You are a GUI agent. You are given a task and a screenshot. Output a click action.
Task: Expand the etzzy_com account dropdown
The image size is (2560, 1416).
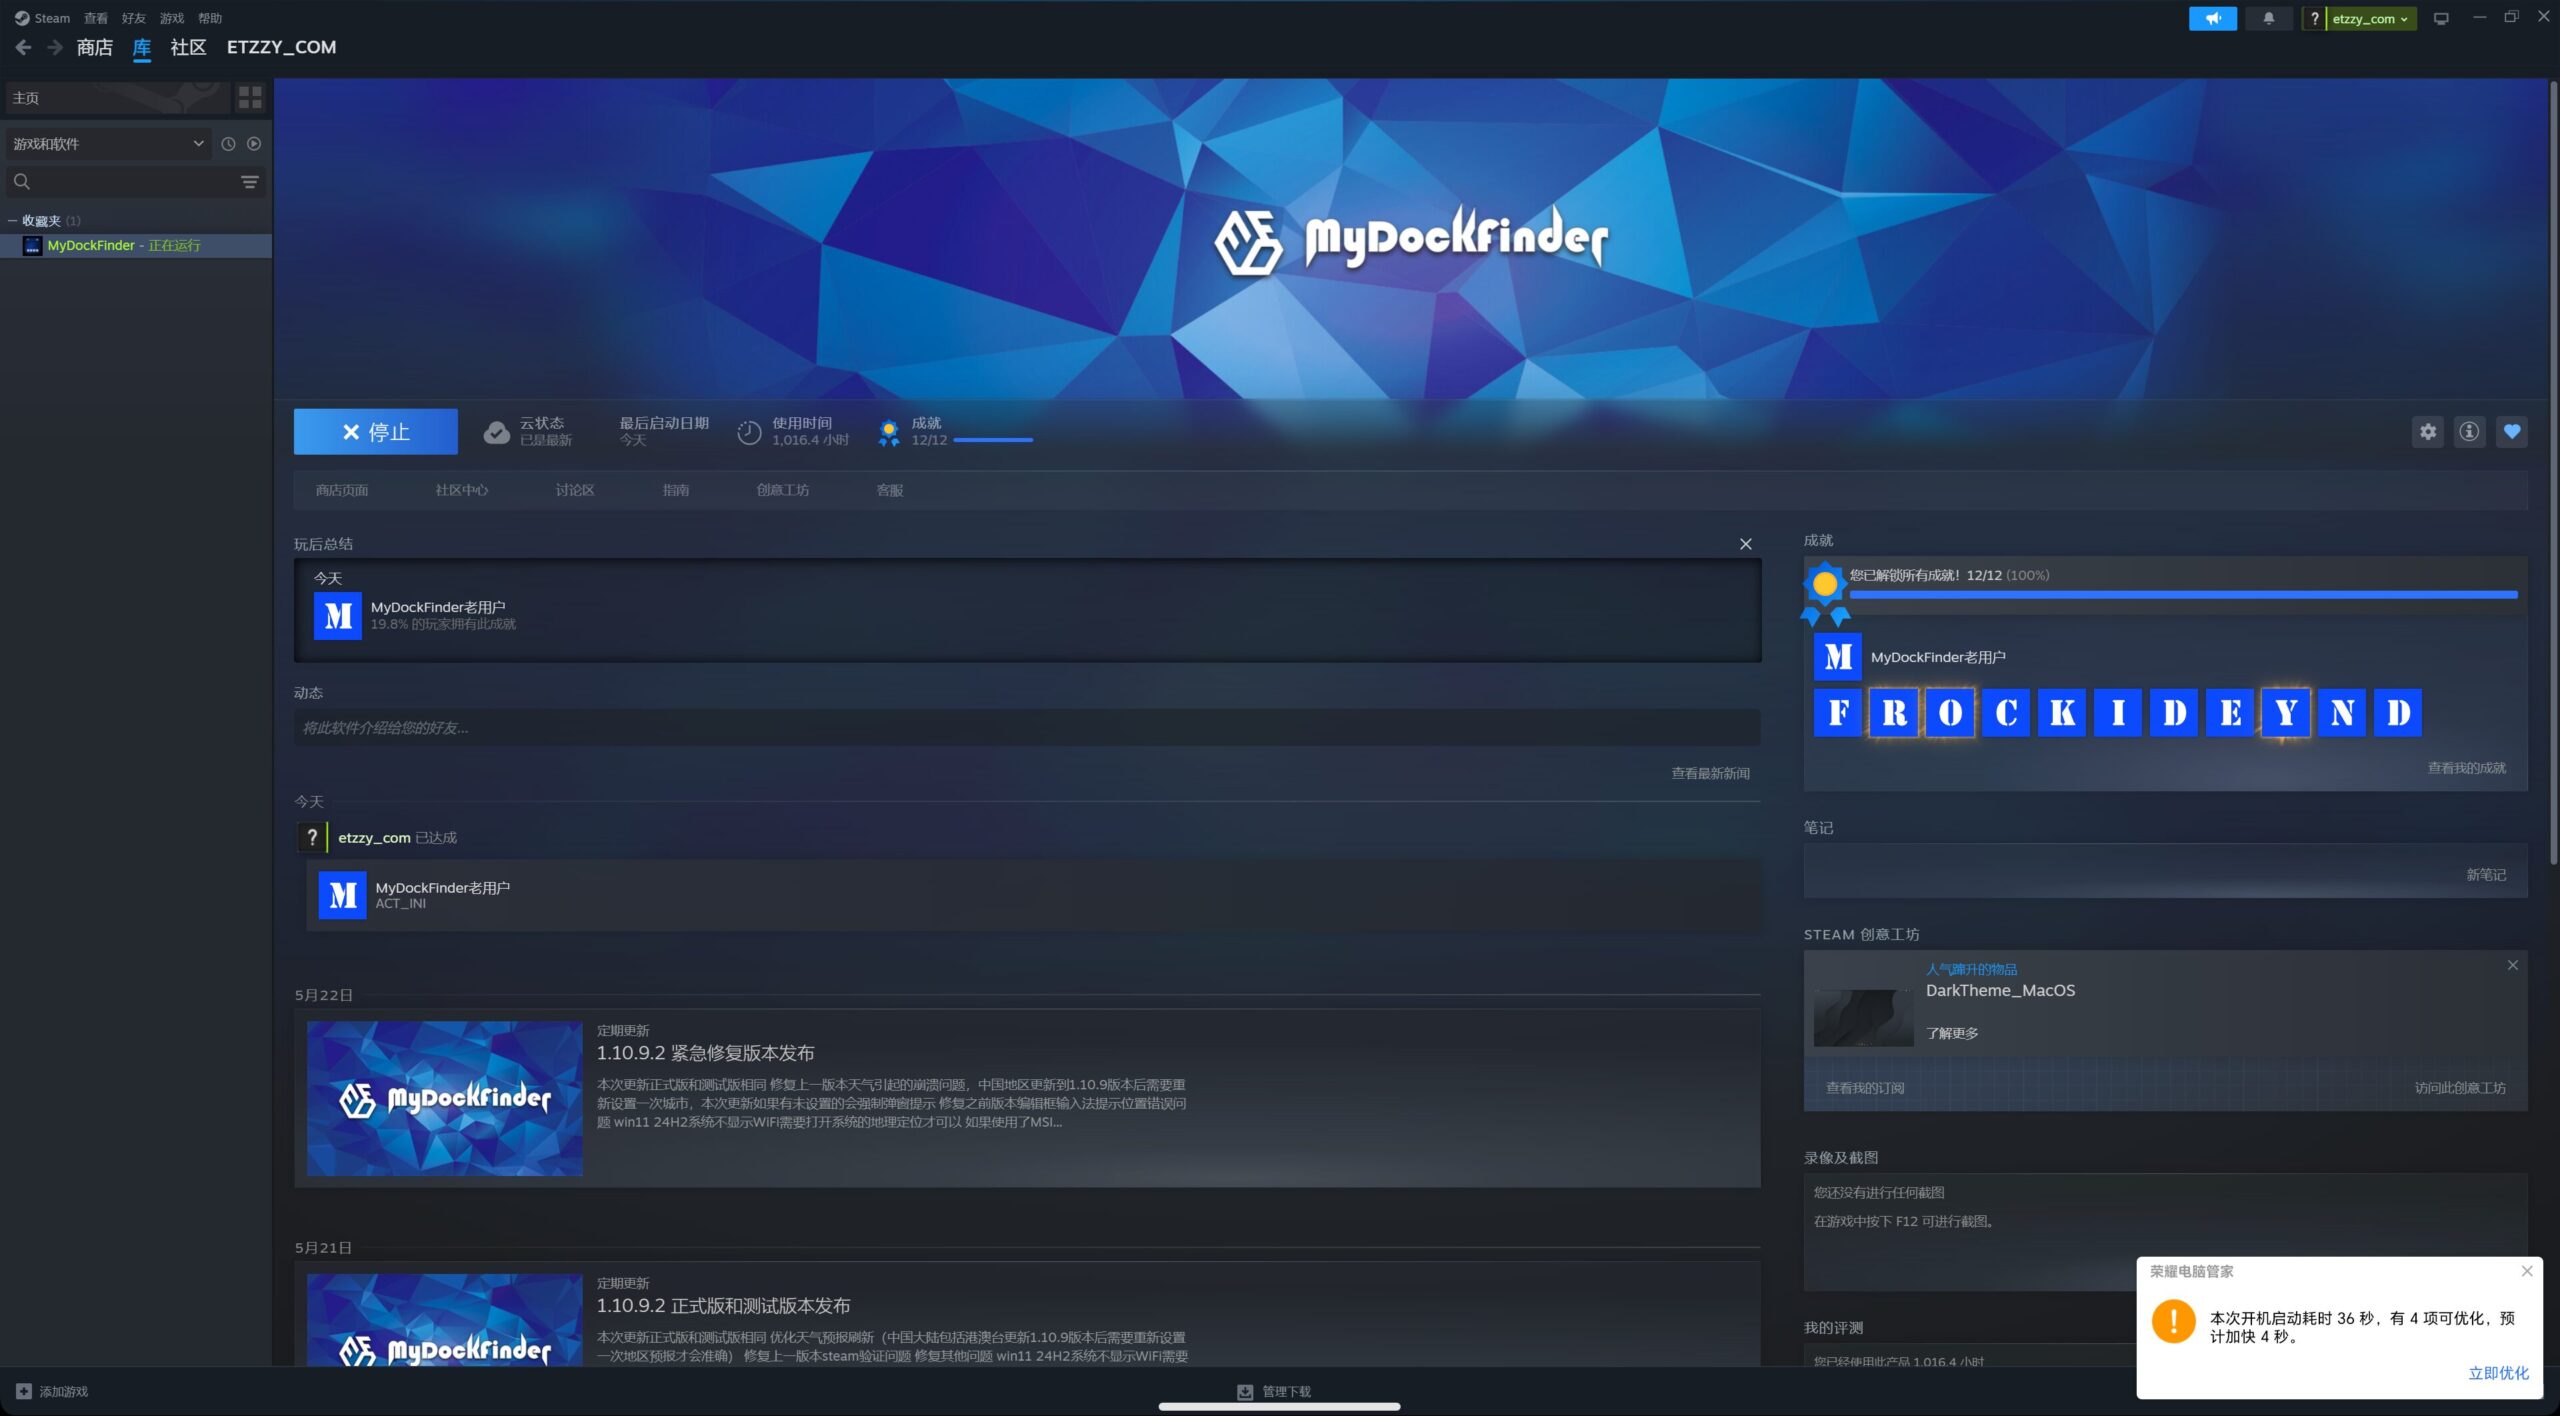tap(2370, 18)
